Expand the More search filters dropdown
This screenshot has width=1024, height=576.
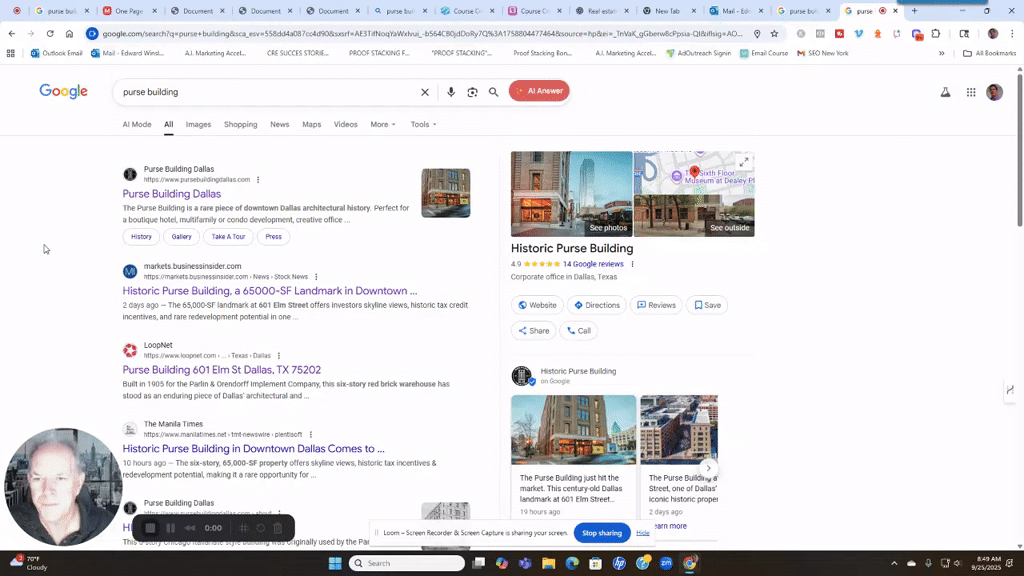click(x=383, y=125)
